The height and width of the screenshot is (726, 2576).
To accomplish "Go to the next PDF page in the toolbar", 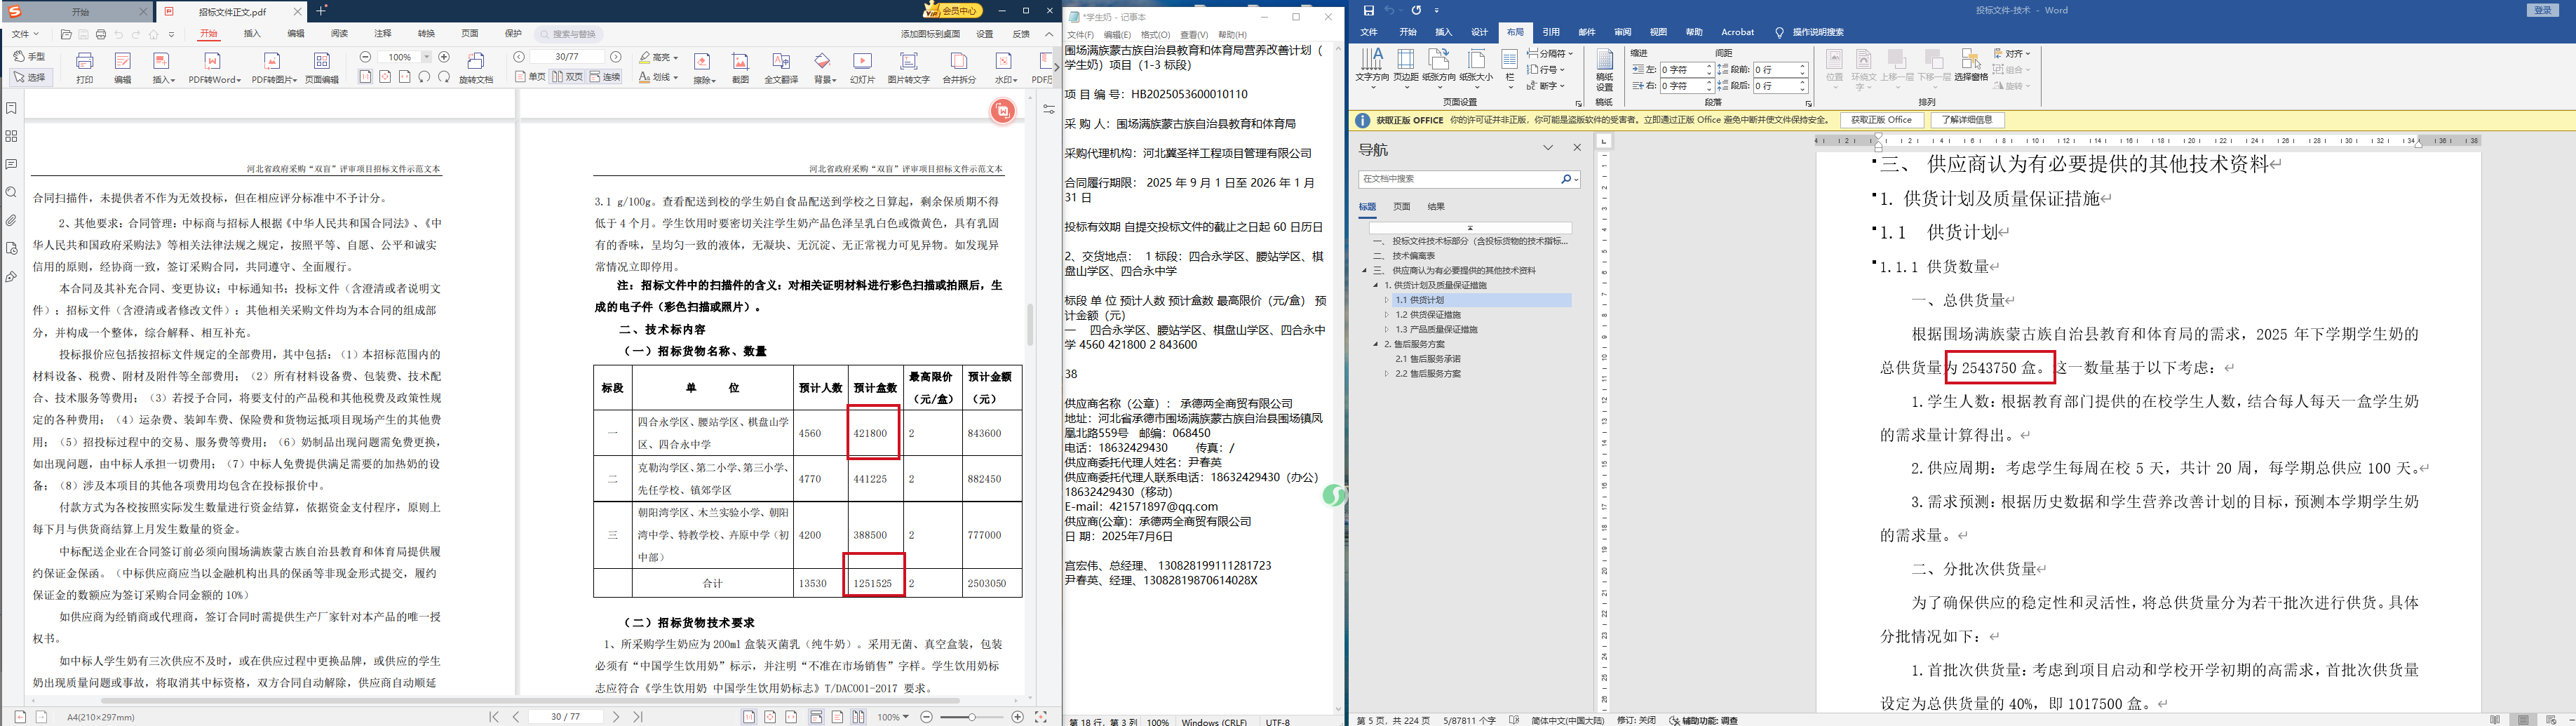I will tap(616, 57).
